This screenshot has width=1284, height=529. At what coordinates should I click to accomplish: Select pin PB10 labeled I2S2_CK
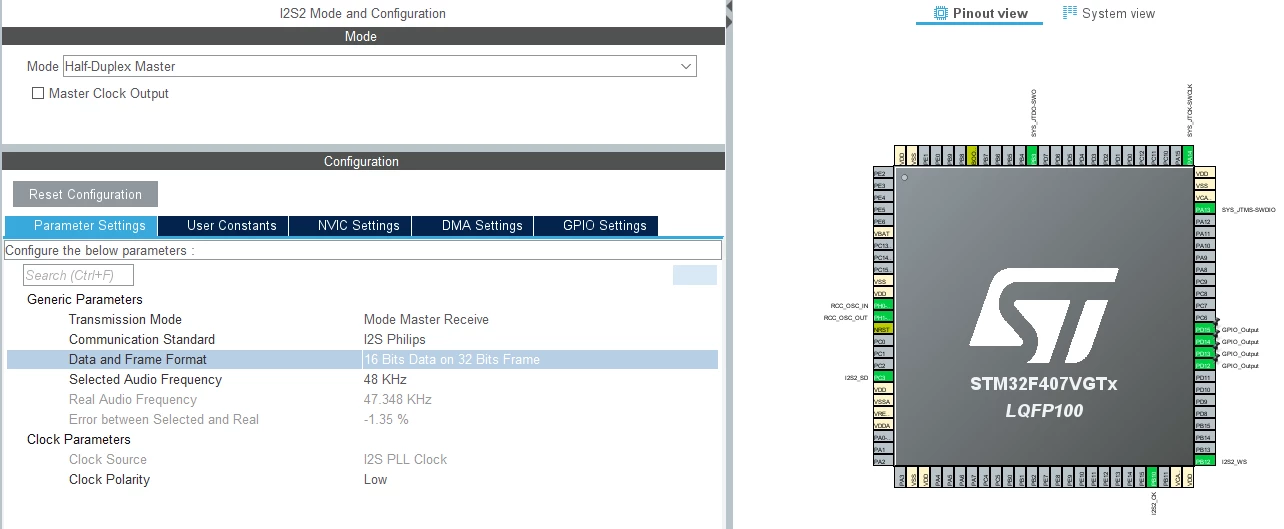(1153, 478)
